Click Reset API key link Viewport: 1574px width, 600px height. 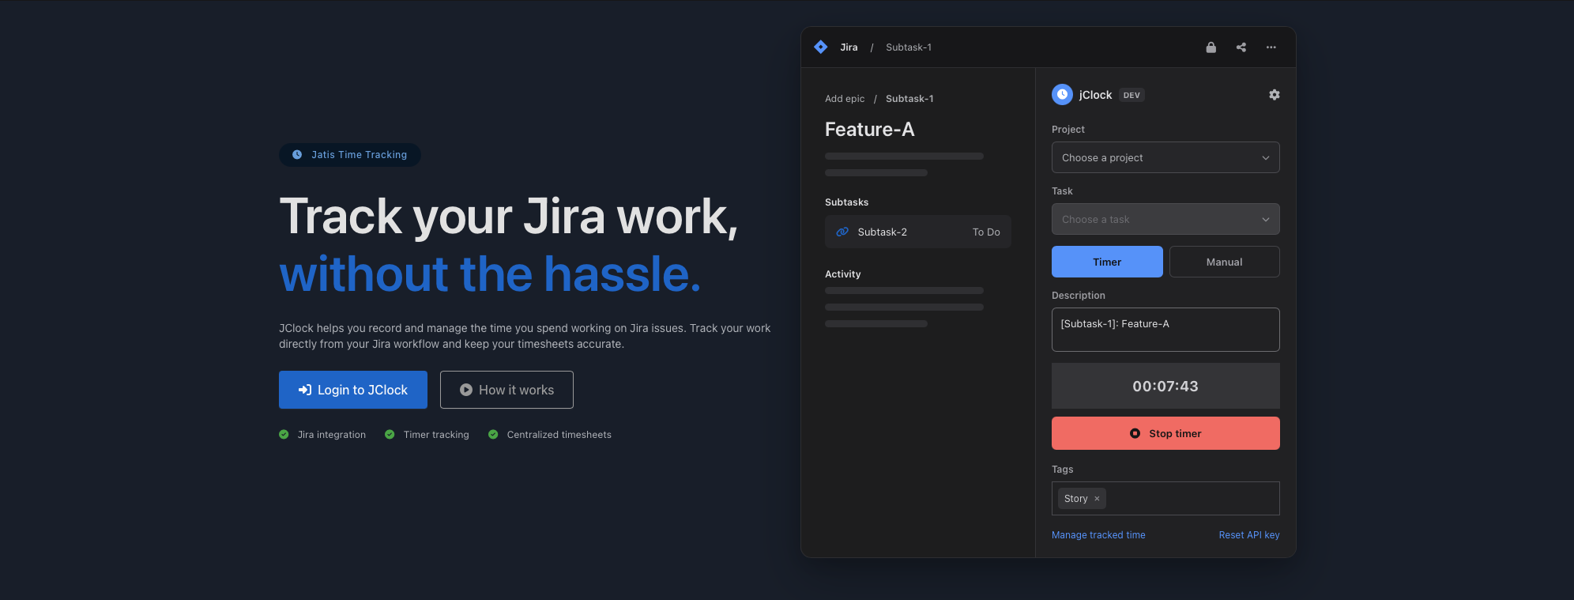tap(1249, 535)
